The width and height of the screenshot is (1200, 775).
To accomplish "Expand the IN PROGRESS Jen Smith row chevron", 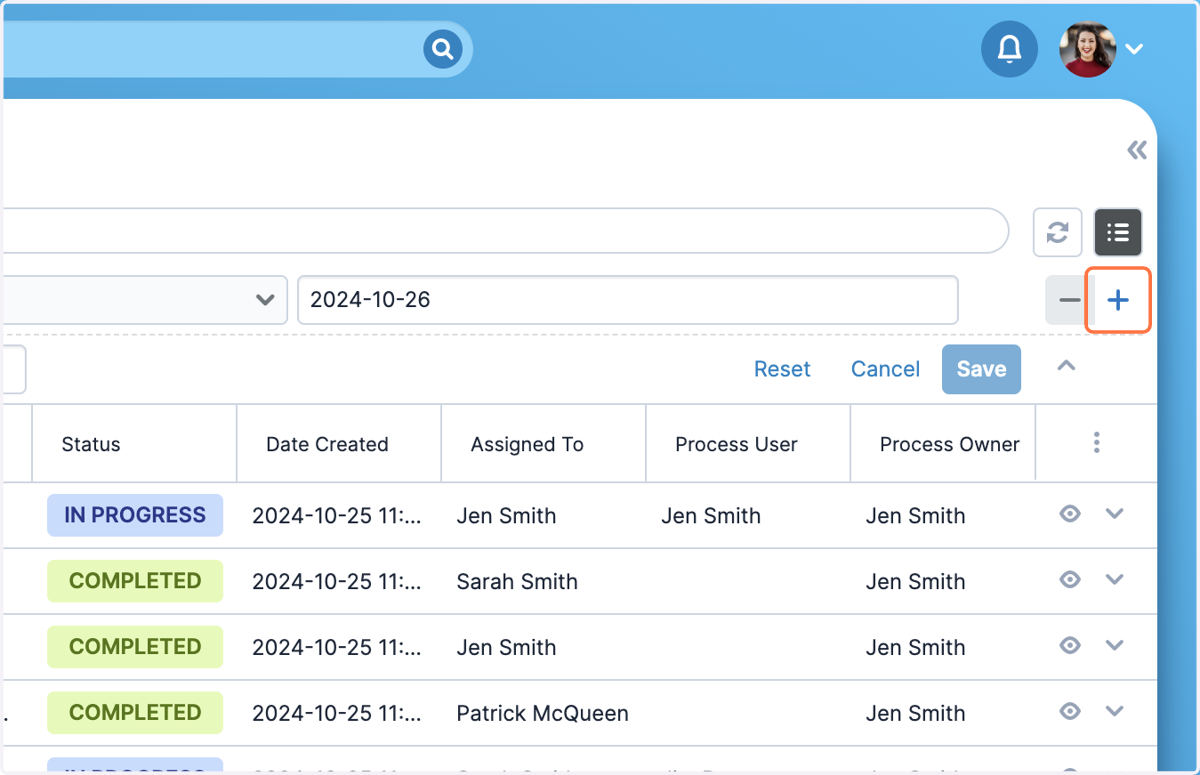I will (1115, 514).
